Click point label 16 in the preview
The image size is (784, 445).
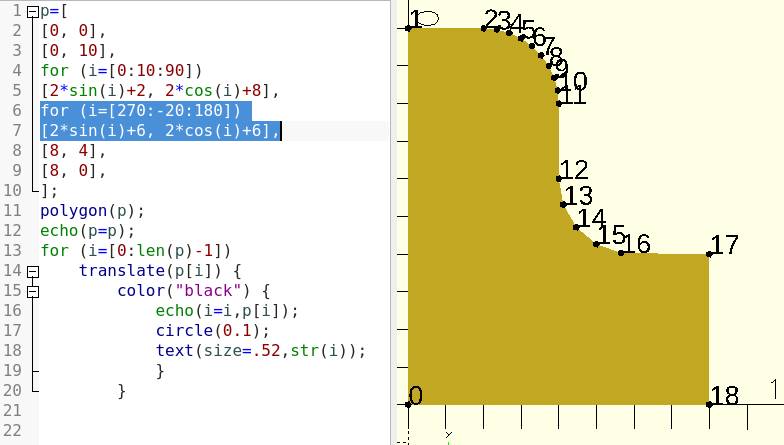(x=636, y=243)
